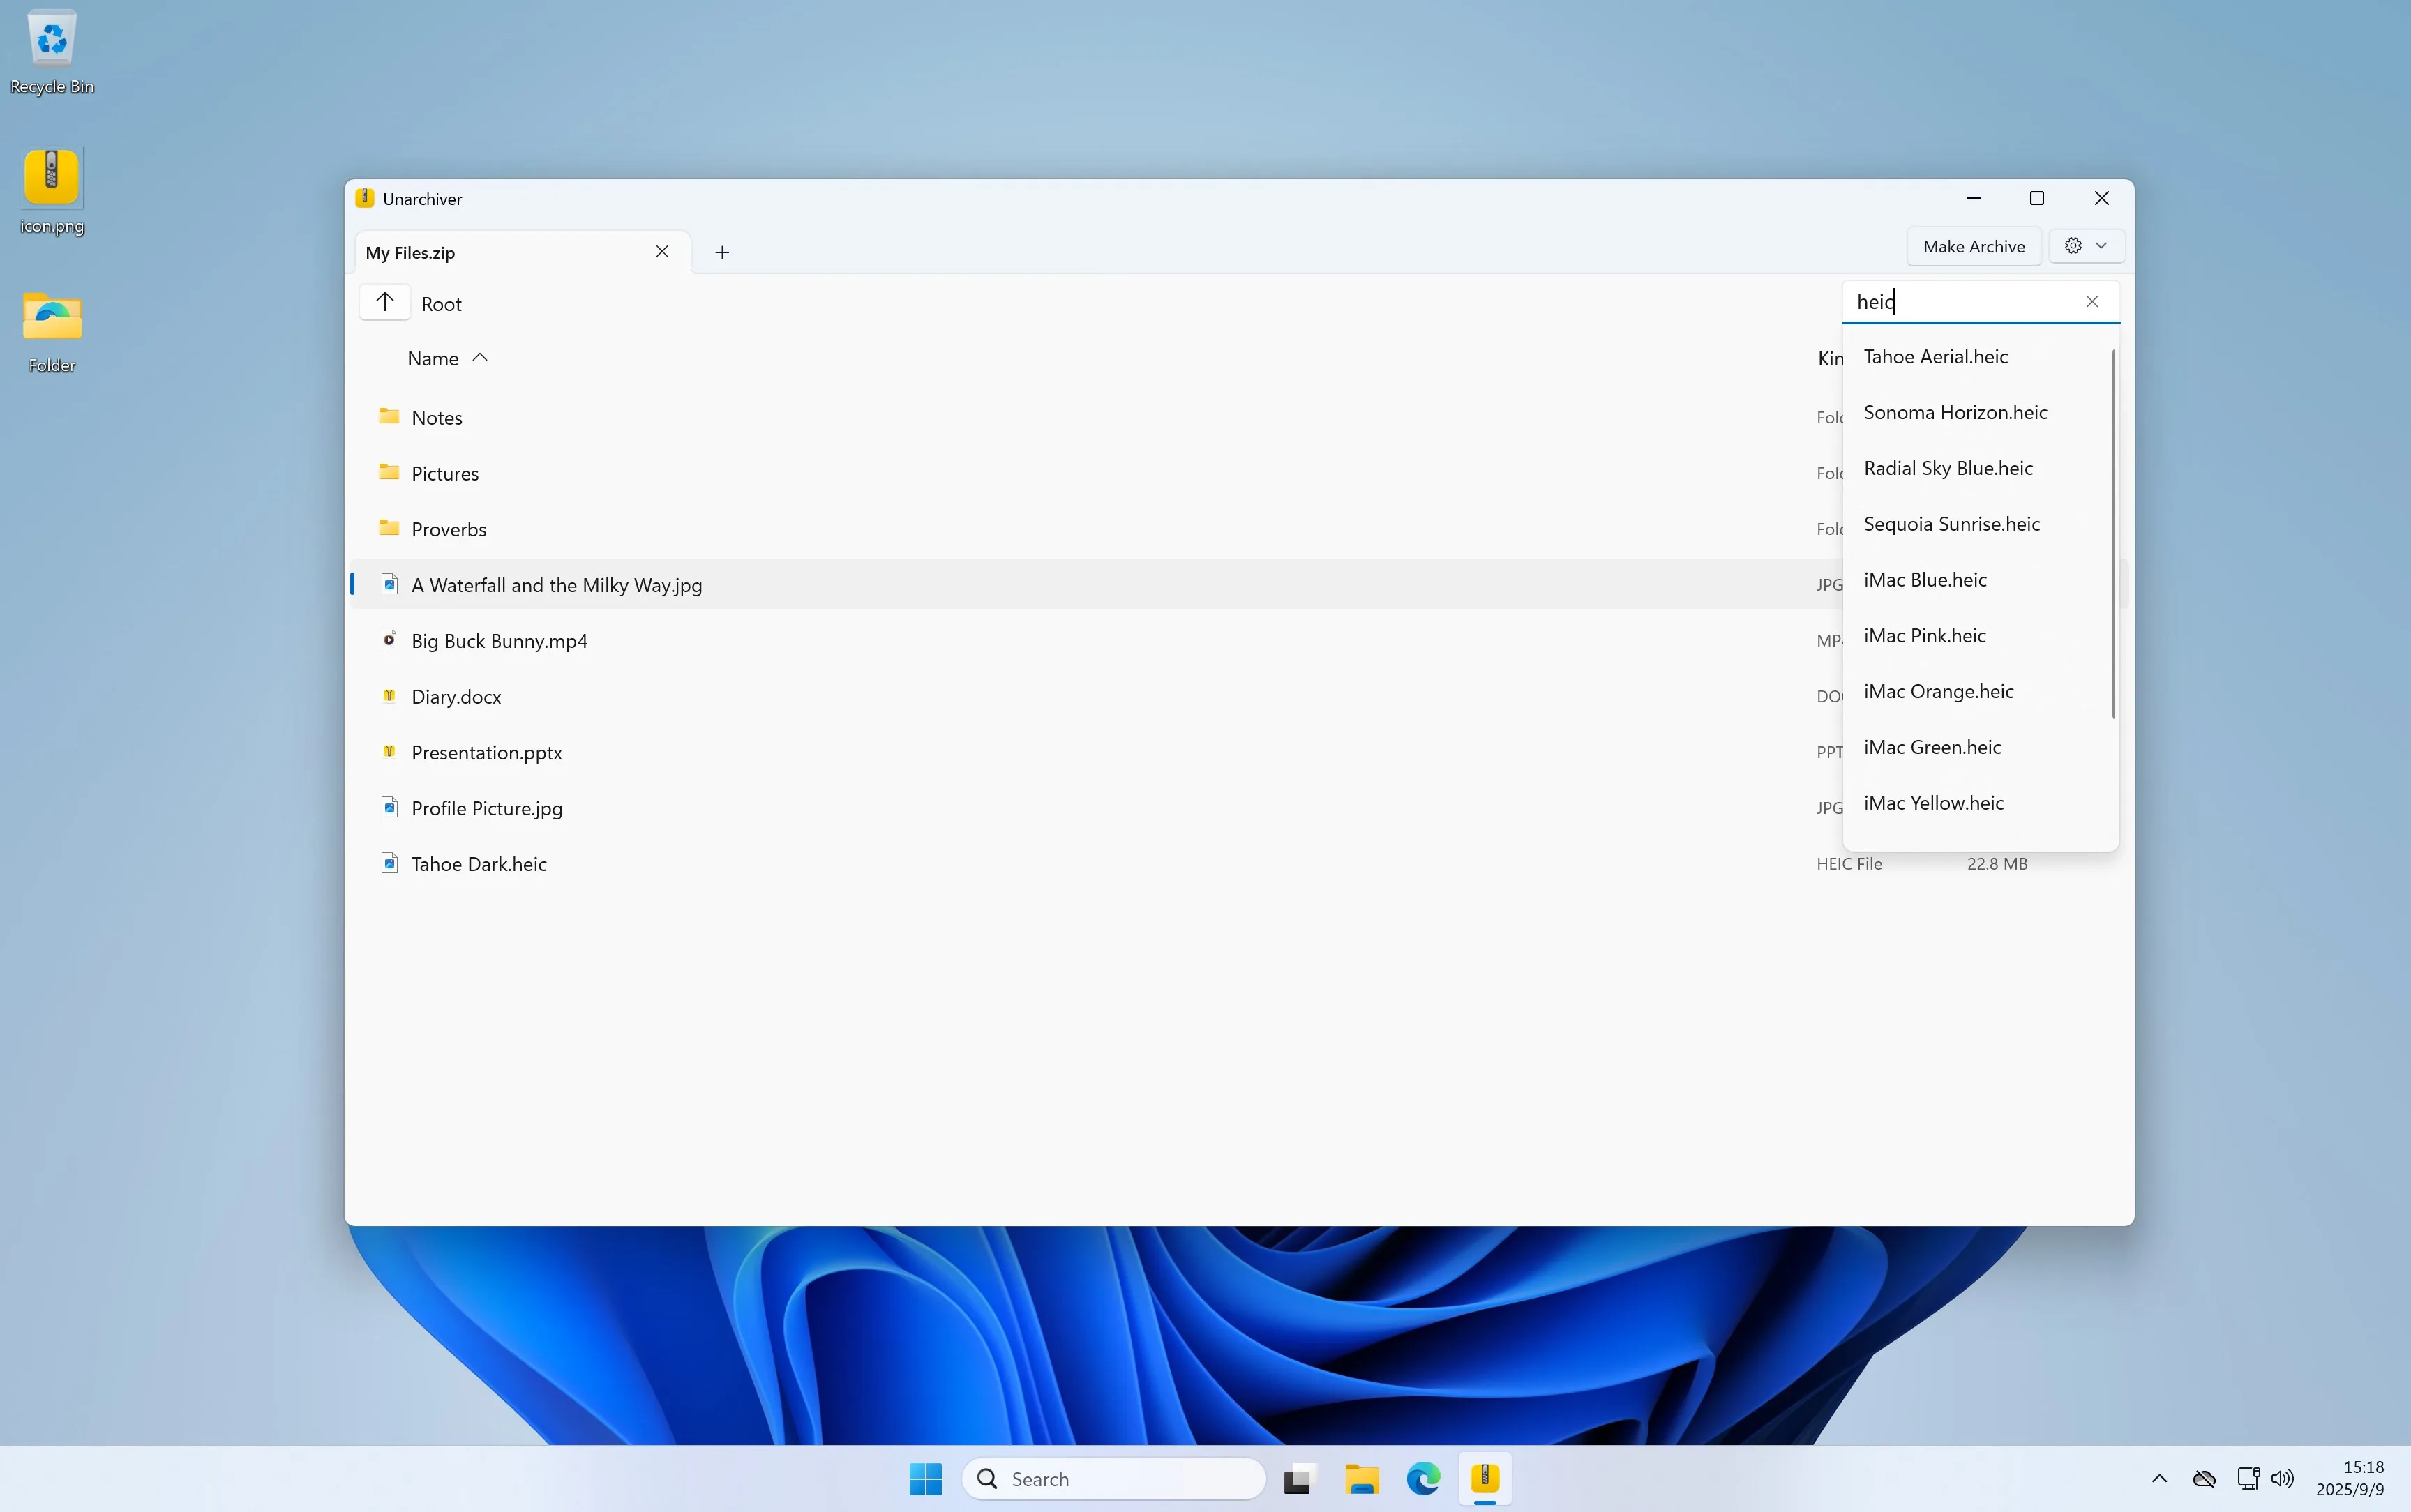Click the mp4 video file icon
2411x1512 pixels.
[x=389, y=640]
